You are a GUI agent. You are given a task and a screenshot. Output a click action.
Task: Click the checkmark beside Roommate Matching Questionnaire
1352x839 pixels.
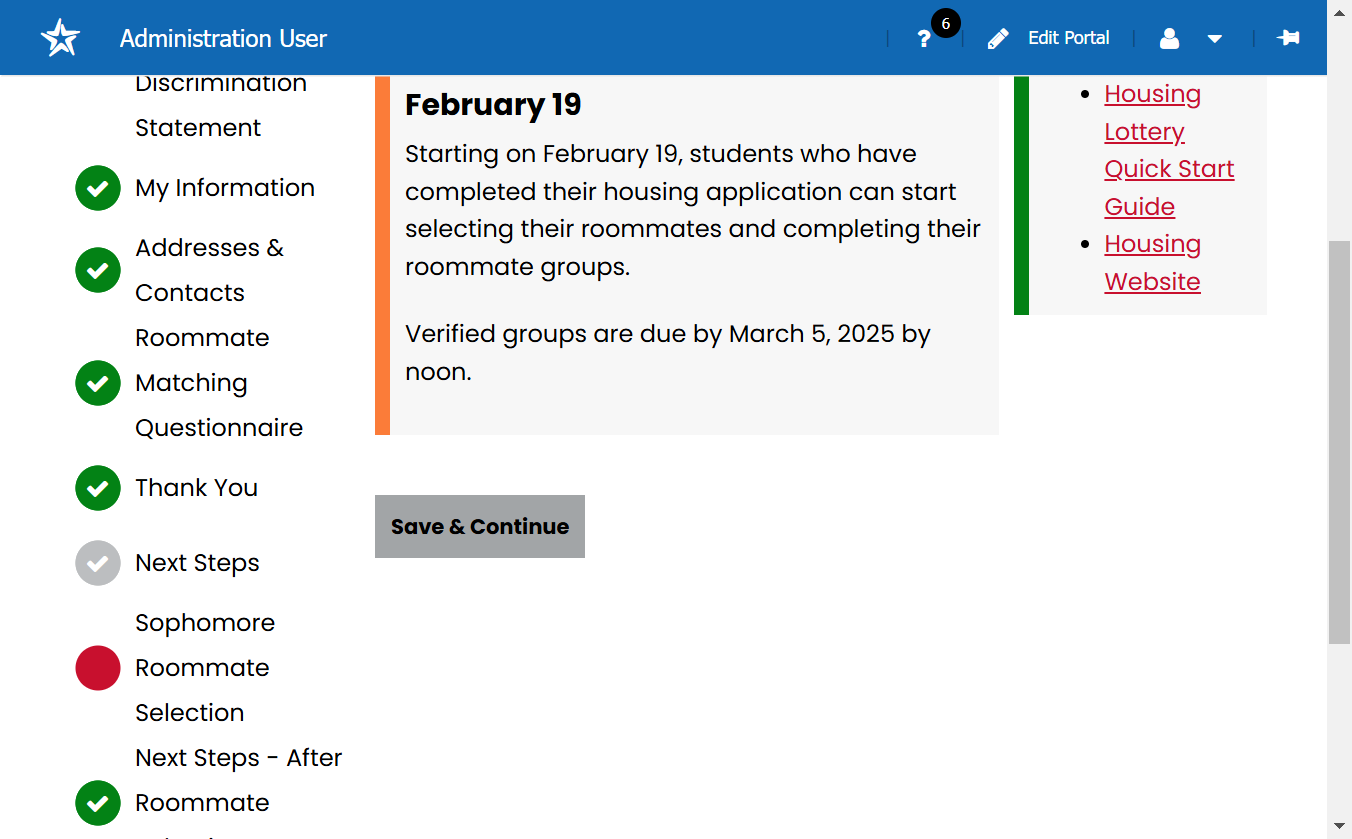pos(98,383)
